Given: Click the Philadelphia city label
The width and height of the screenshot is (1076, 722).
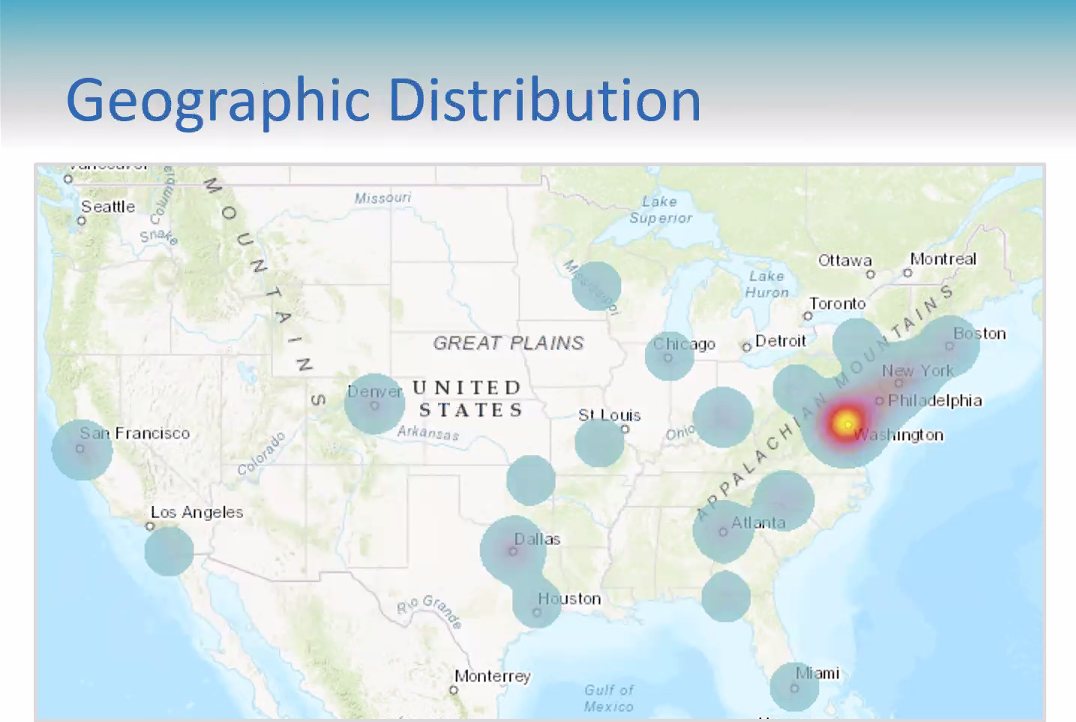Looking at the screenshot, I should pyautogui.click(x=935, y=401).
